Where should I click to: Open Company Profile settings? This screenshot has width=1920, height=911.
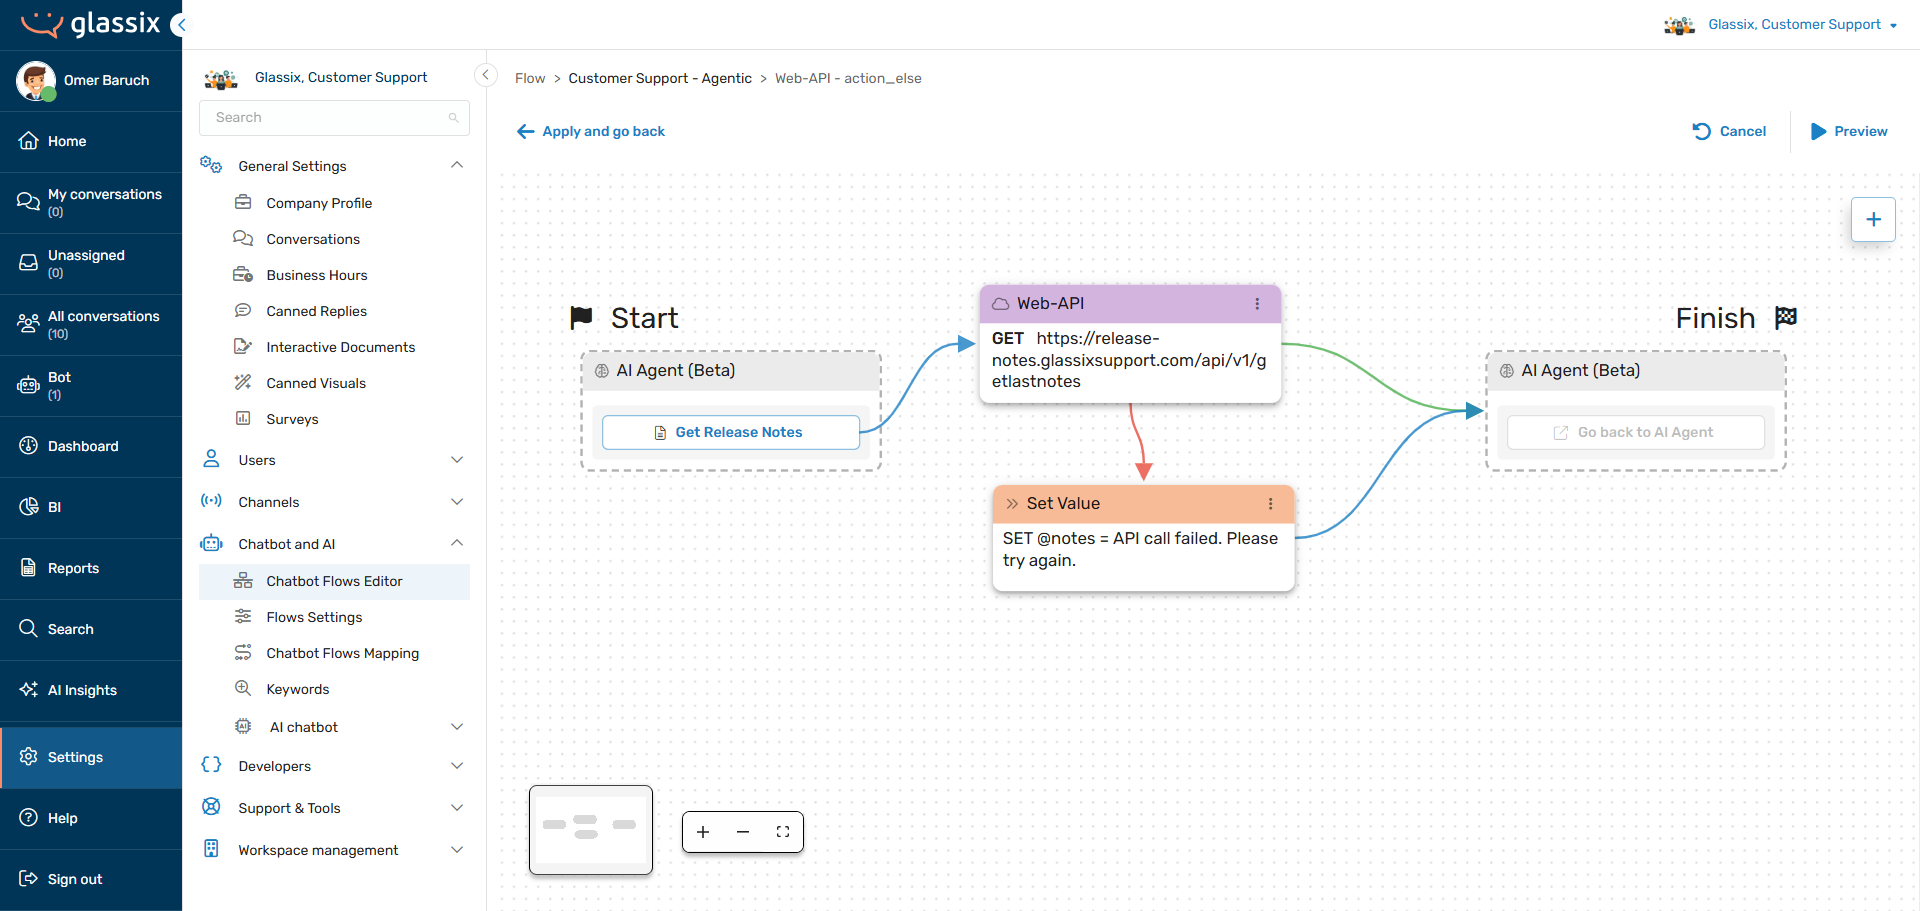pos(334,203)
